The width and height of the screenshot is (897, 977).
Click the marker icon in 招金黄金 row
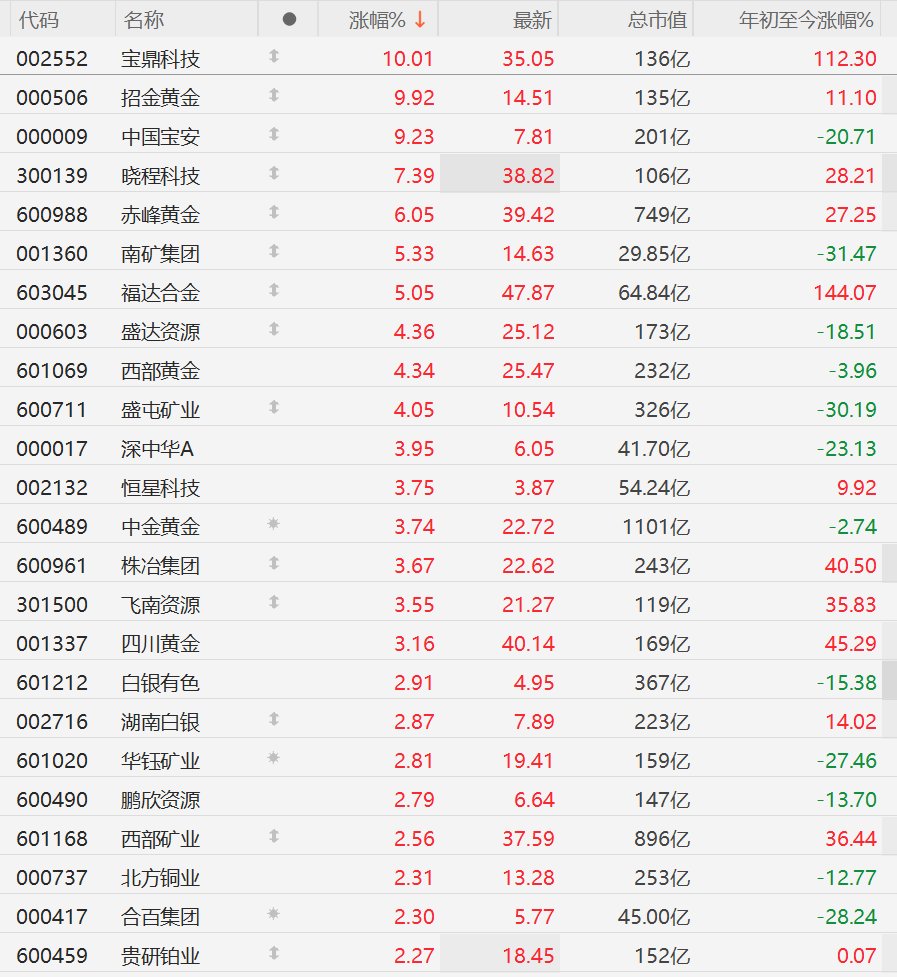[273, 95]
